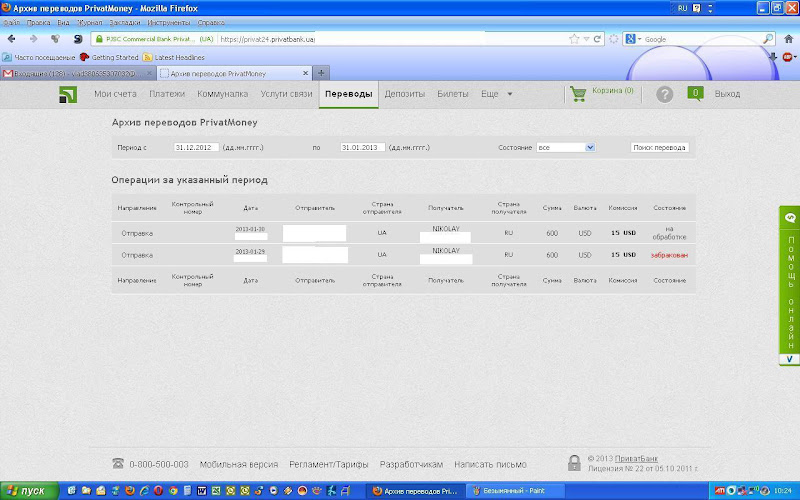Viewport: 800px width, 500px height.
Task: Reload the page with refresh icon
Action: [x=597, y=39]
